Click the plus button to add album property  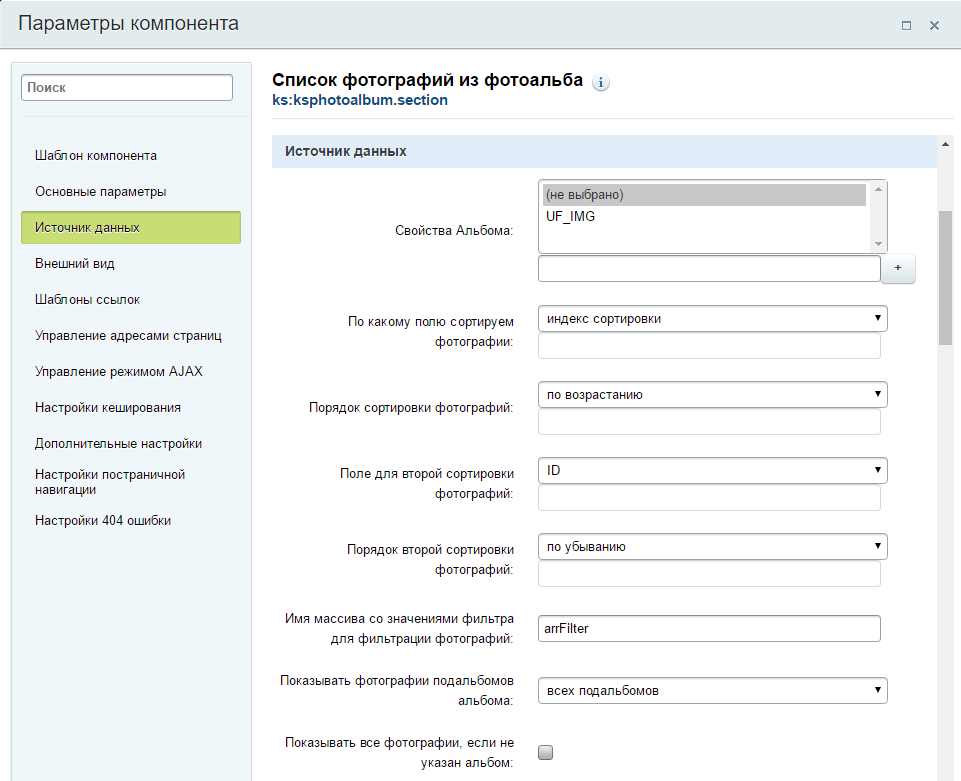pyautogui.click(x=898, y=268)
